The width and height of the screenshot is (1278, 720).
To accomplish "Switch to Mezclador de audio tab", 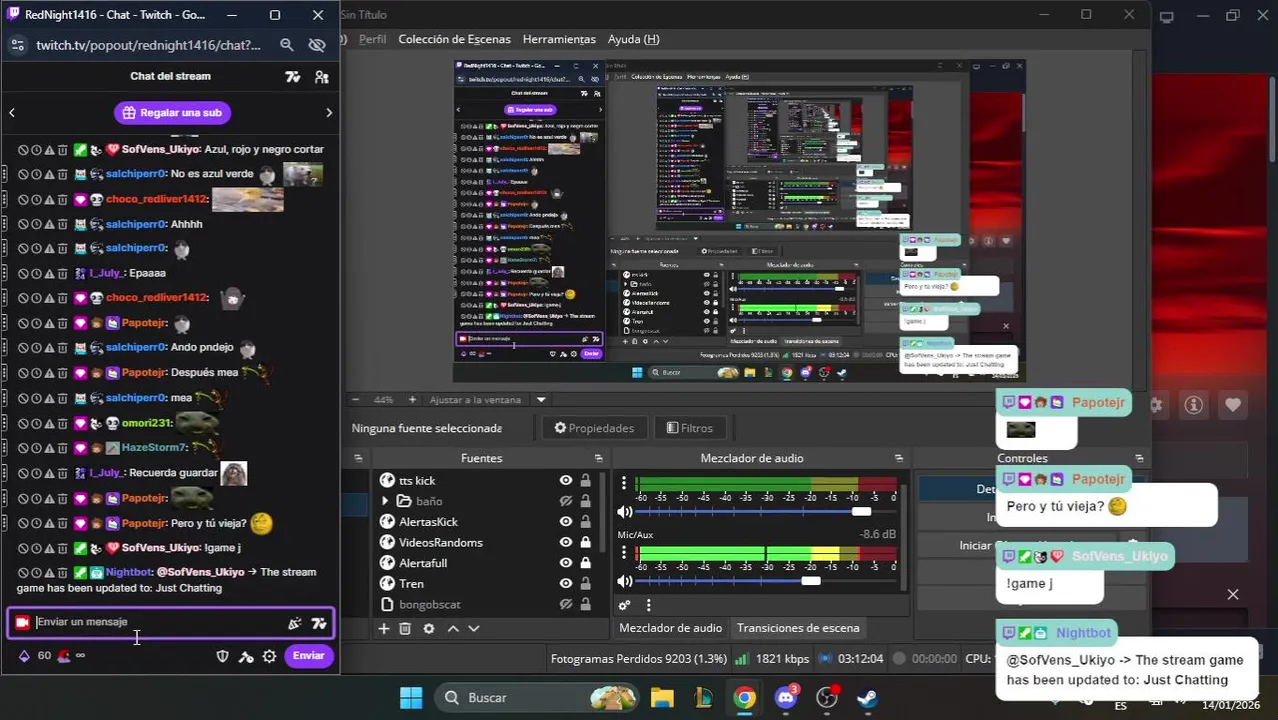I will click(x=670, y=628).
